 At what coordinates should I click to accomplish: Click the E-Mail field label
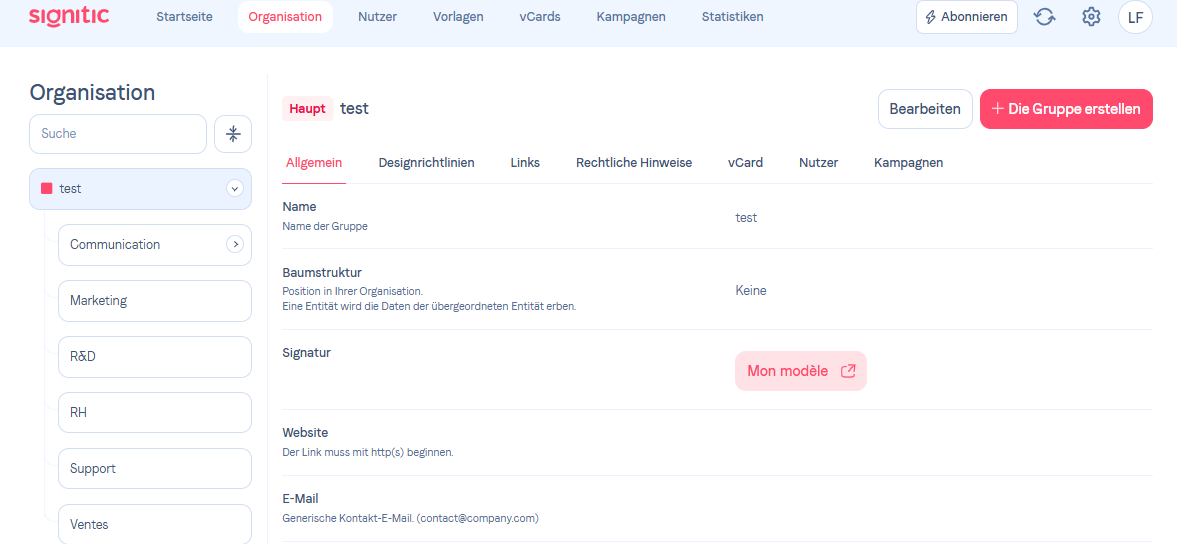(x=301, y=498)
